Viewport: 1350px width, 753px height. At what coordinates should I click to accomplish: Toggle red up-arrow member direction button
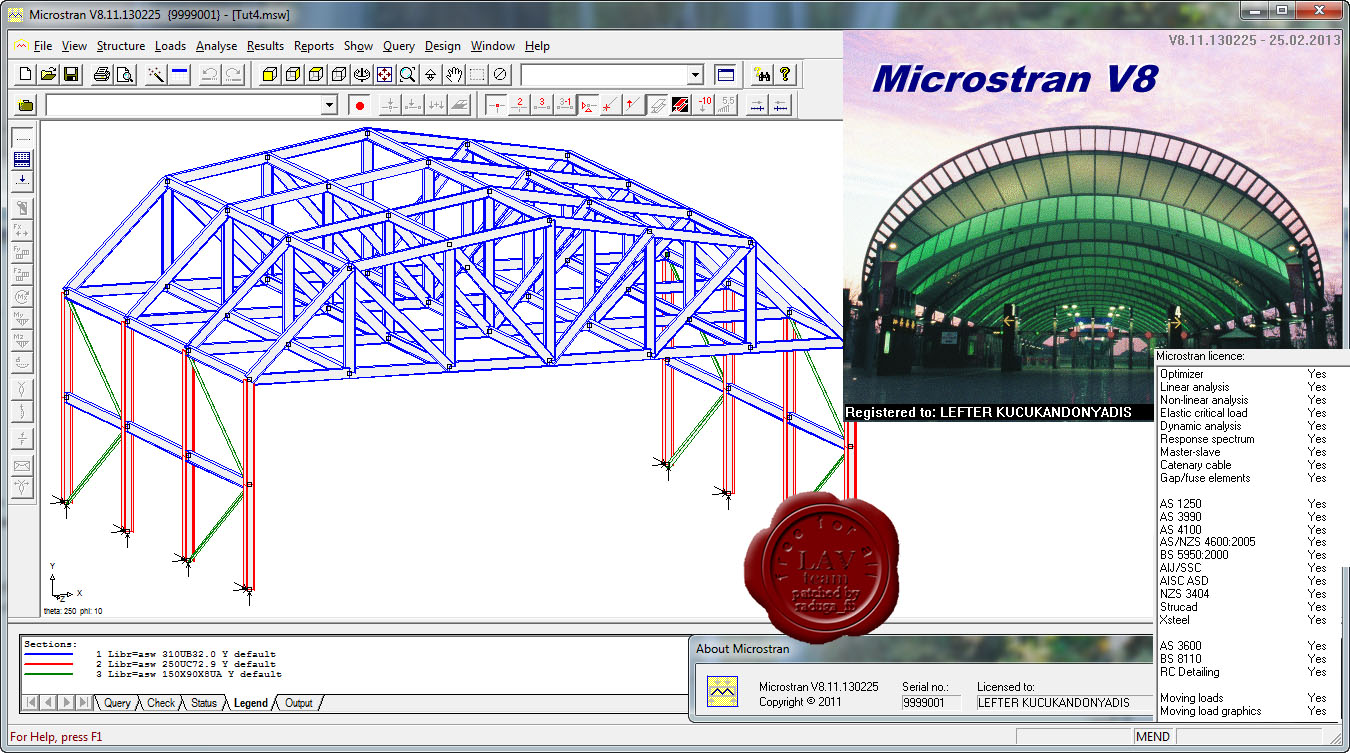click(634, 105)
